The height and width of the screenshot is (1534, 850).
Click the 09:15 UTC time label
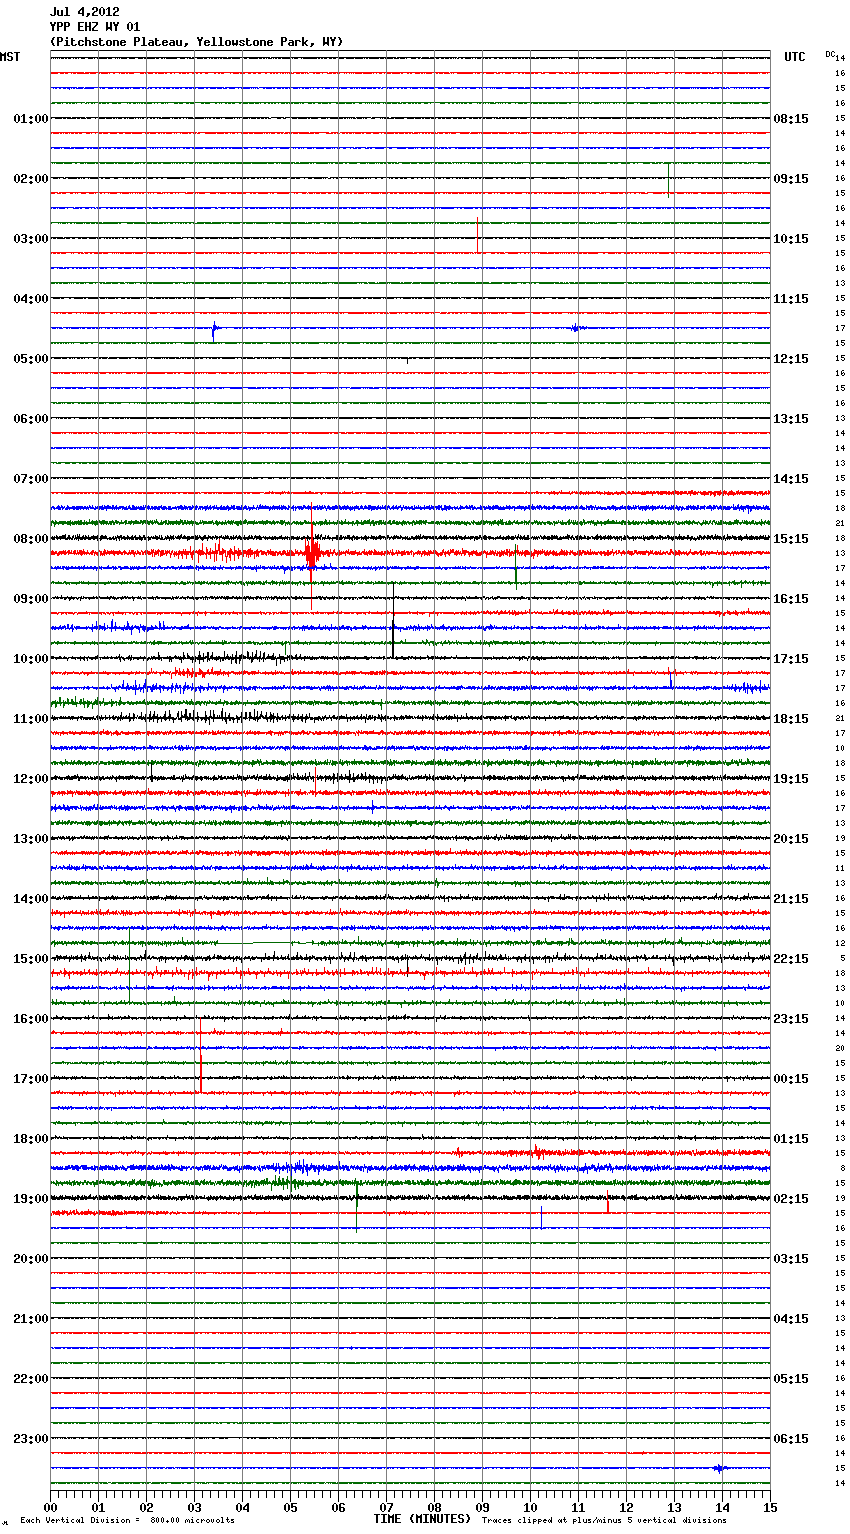[791, 179]
